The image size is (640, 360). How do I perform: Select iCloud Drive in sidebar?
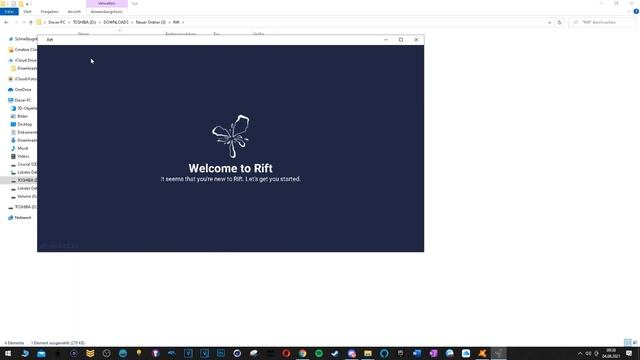(x=23, y=60)
